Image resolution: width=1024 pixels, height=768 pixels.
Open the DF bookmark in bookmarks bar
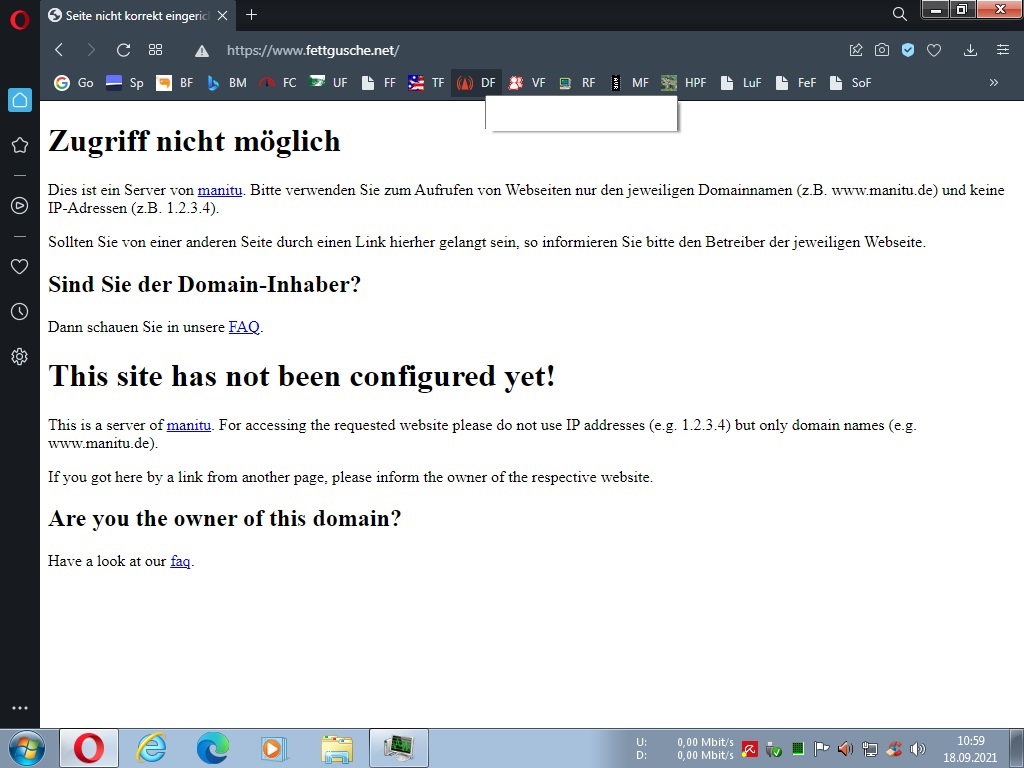click(477, 83)
